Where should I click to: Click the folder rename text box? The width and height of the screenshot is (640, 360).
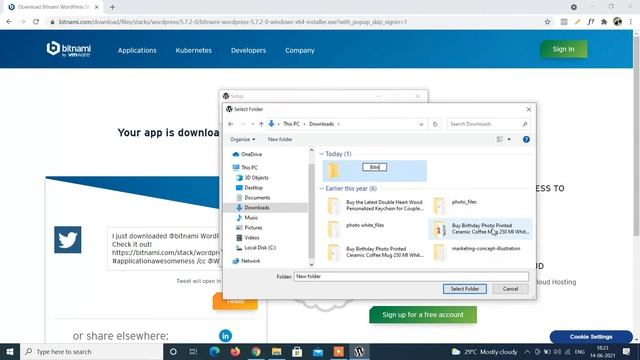374,167
